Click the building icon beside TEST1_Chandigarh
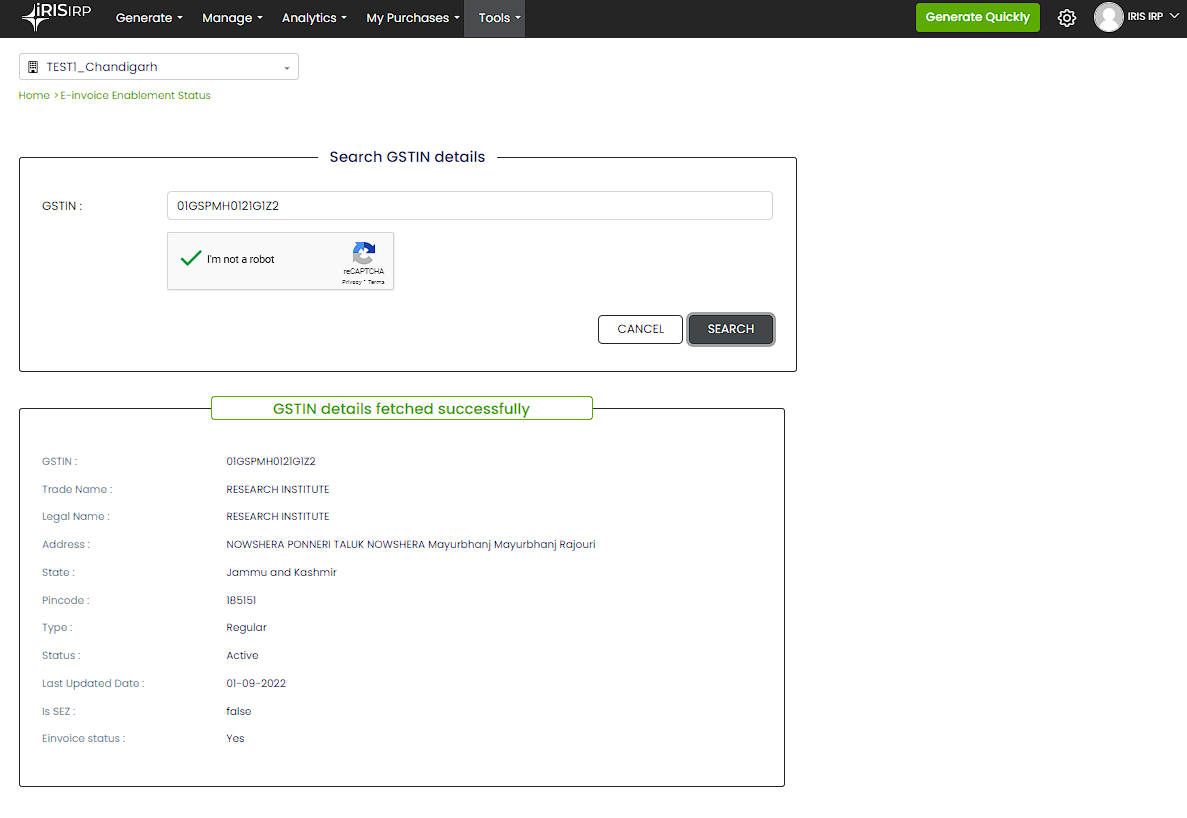1187x818 pixels. (x=33, y=67)
